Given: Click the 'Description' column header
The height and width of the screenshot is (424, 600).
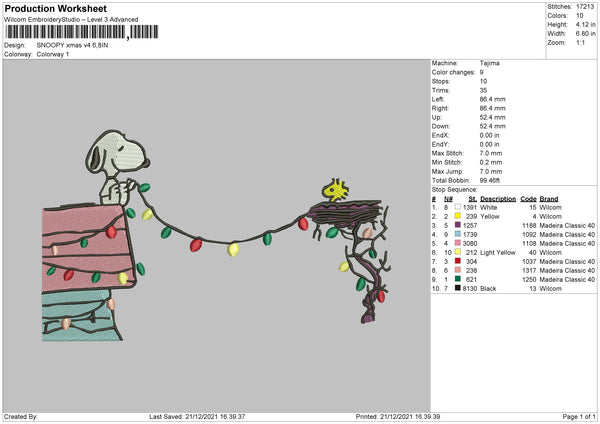Looking at the screenshot, I should (x=498, y=199).
